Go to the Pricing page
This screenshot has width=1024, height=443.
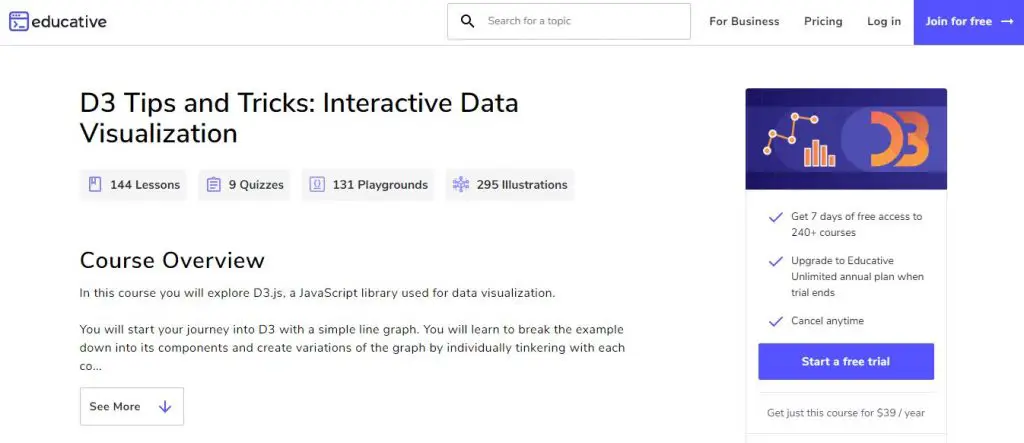click(823, 21)
